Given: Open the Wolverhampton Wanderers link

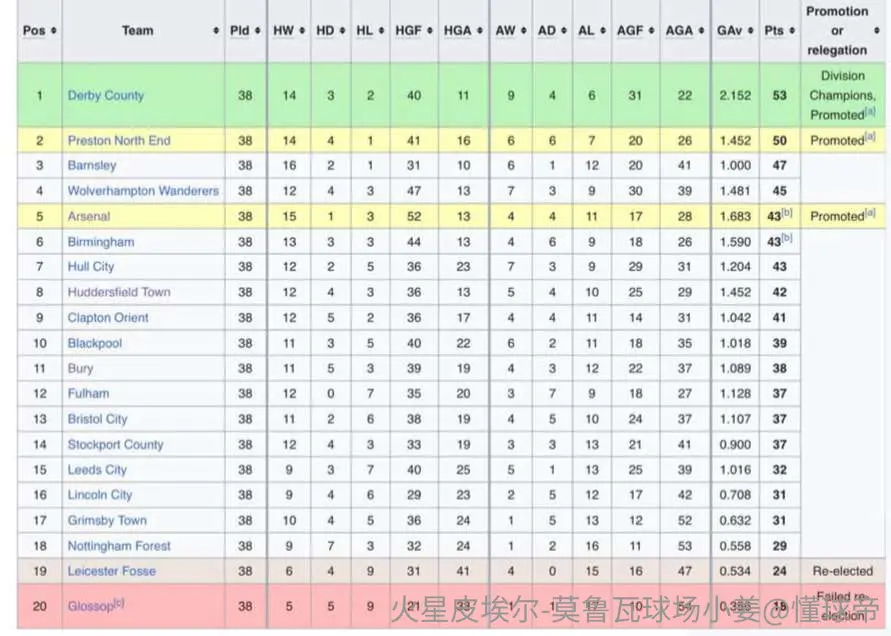Looking at the screenshot, I should point(143,191).
